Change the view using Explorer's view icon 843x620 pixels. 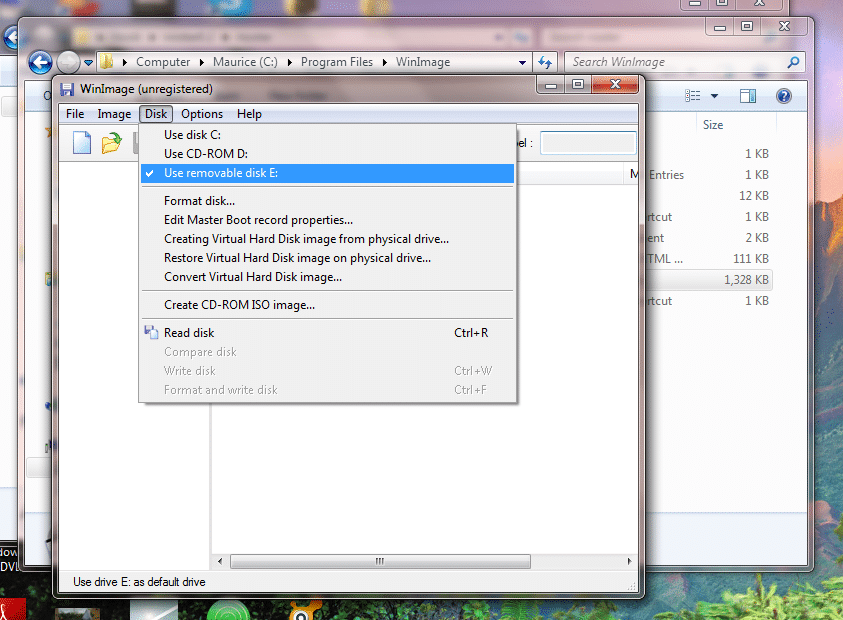(692, 96)
